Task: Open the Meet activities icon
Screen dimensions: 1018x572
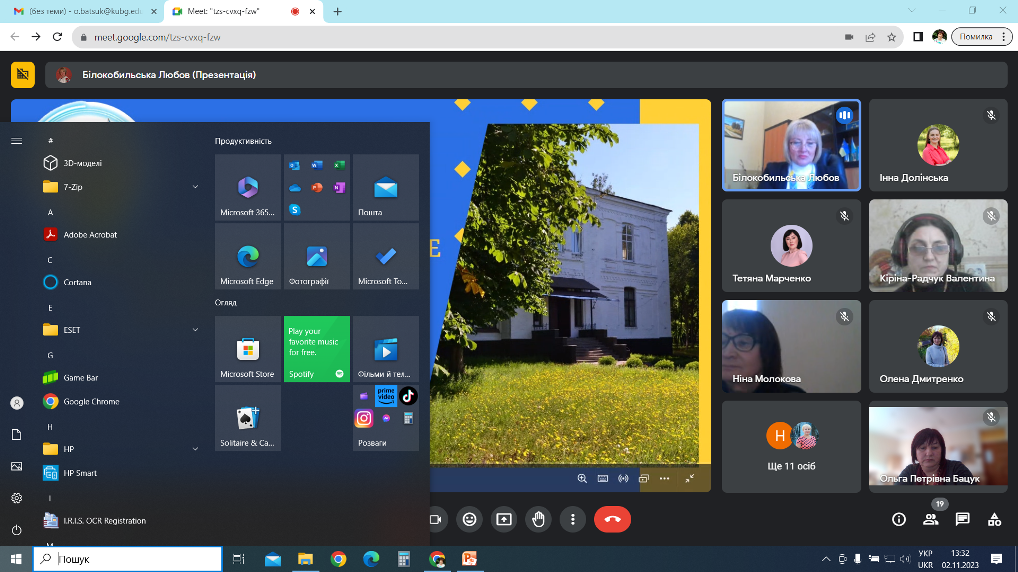Action: (x=994, y=519)
